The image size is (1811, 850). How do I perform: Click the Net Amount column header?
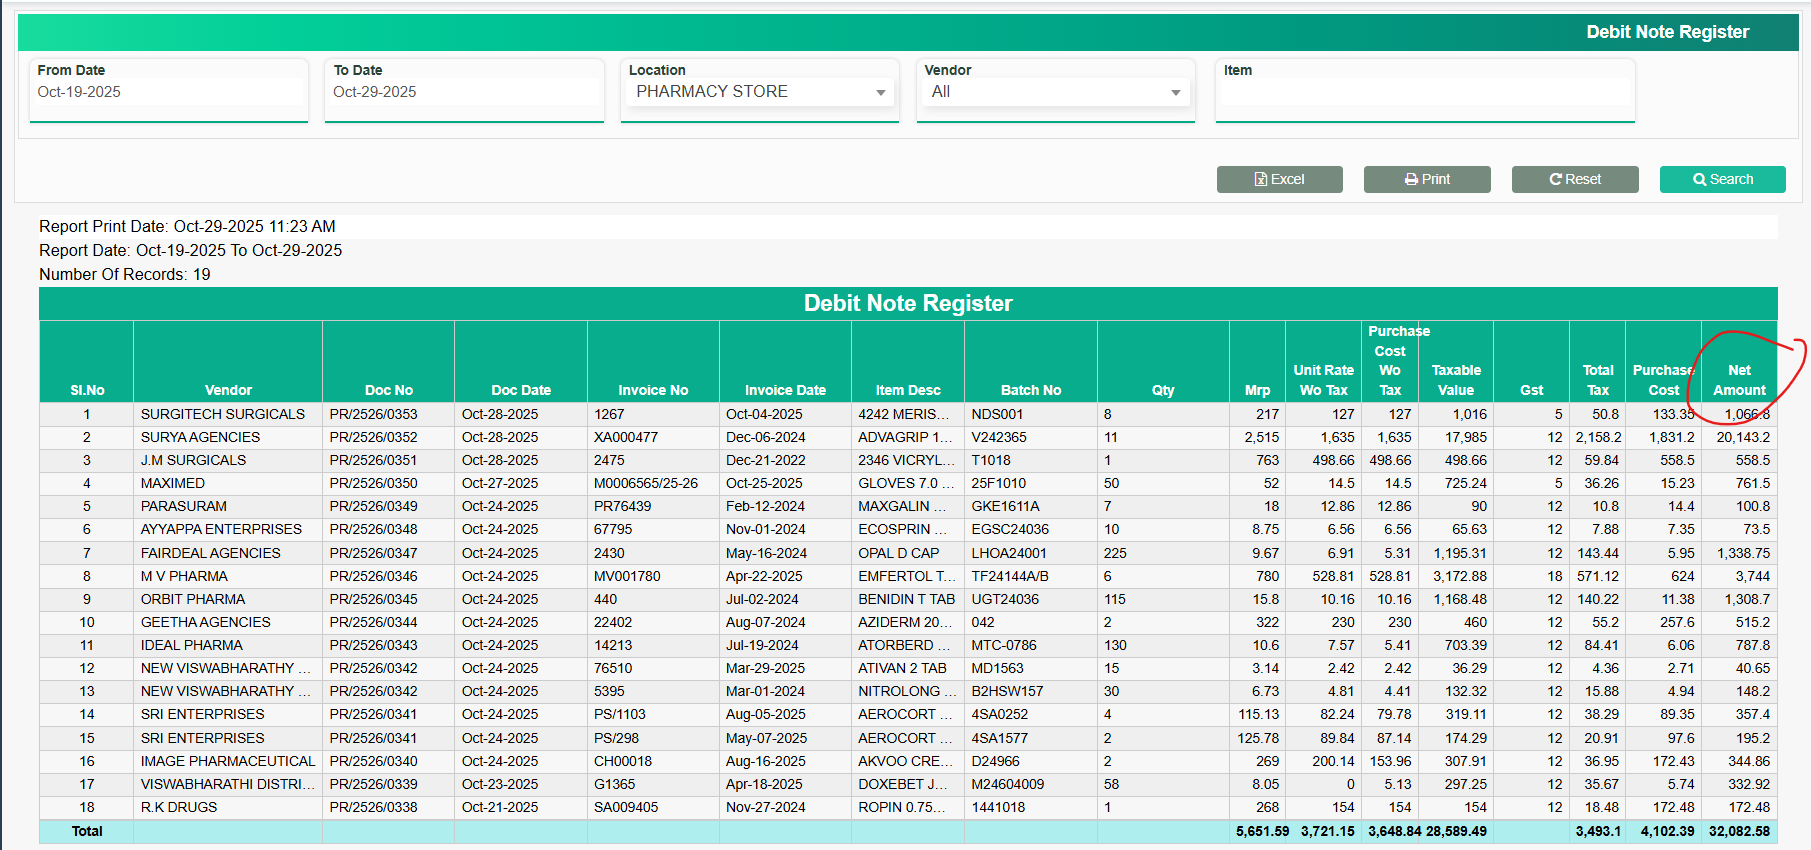pyautogui.click(x=1739, y=380)
